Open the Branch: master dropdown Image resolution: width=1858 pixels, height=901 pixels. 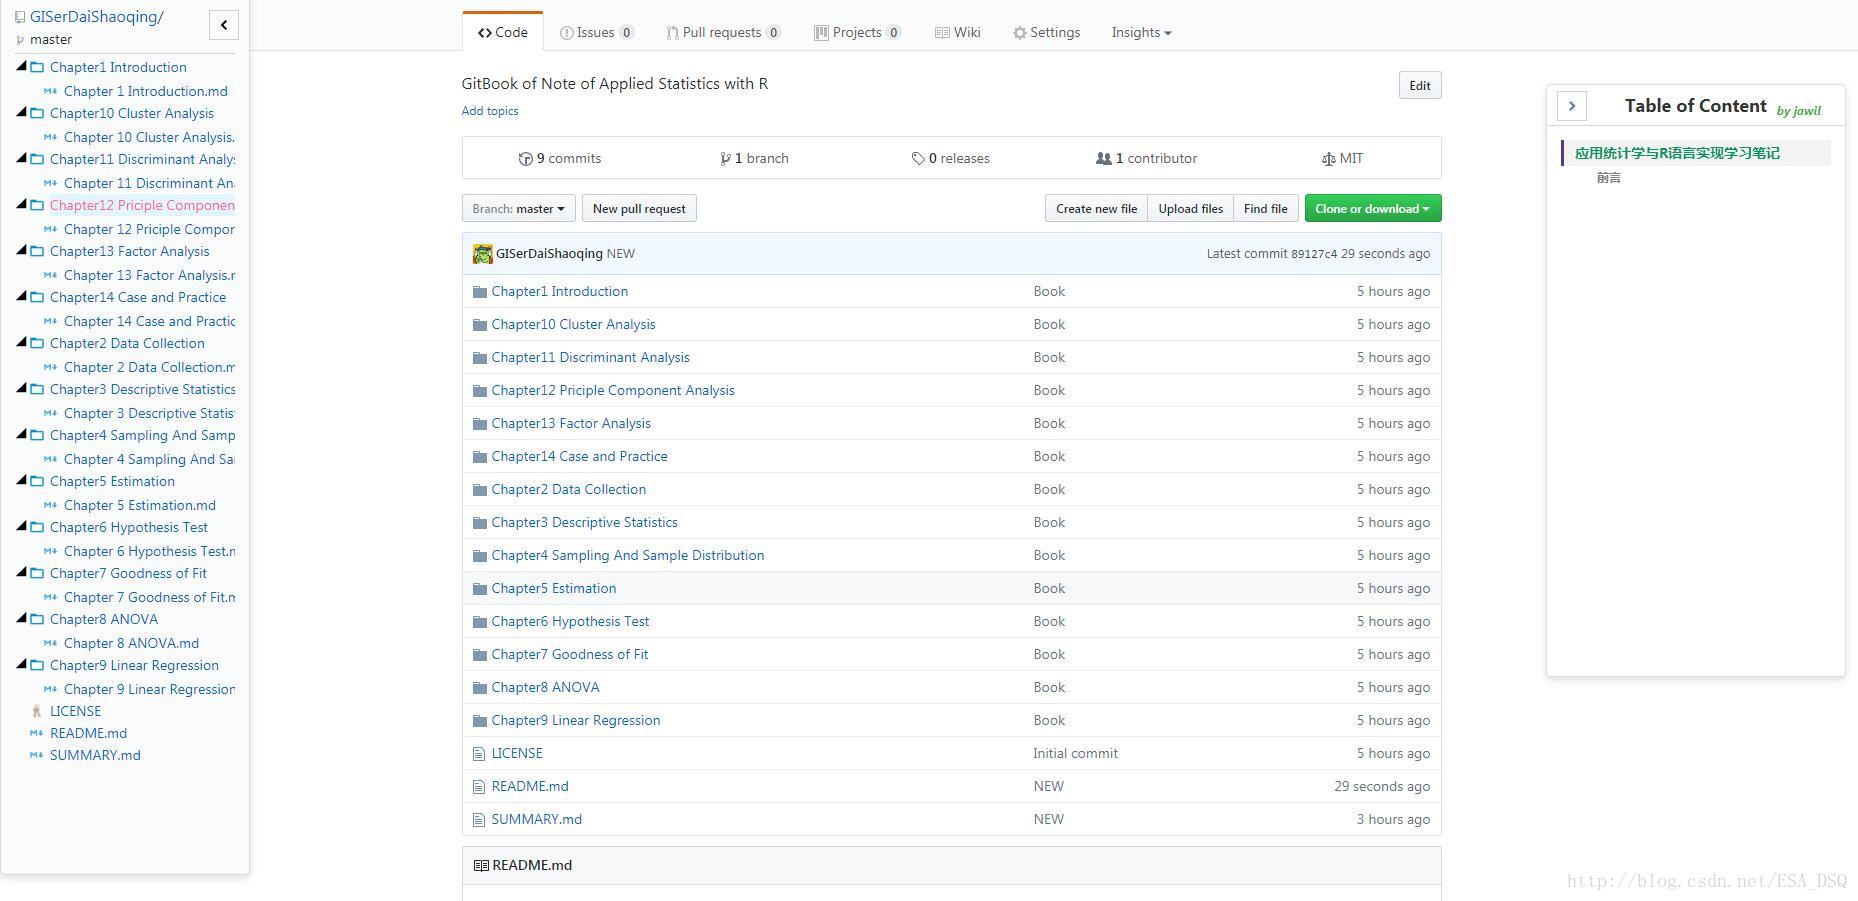[x=518, y=209]
